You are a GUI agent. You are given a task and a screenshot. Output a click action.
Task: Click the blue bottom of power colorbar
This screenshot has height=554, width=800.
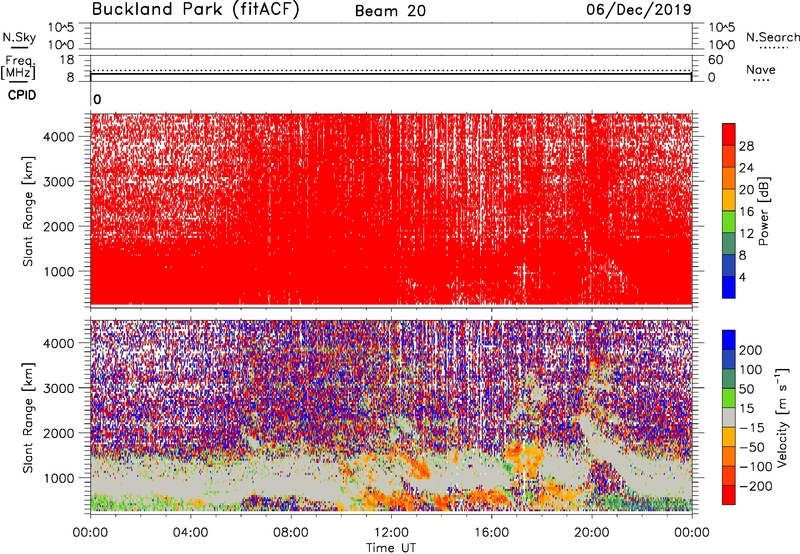[x=729, y=287]
